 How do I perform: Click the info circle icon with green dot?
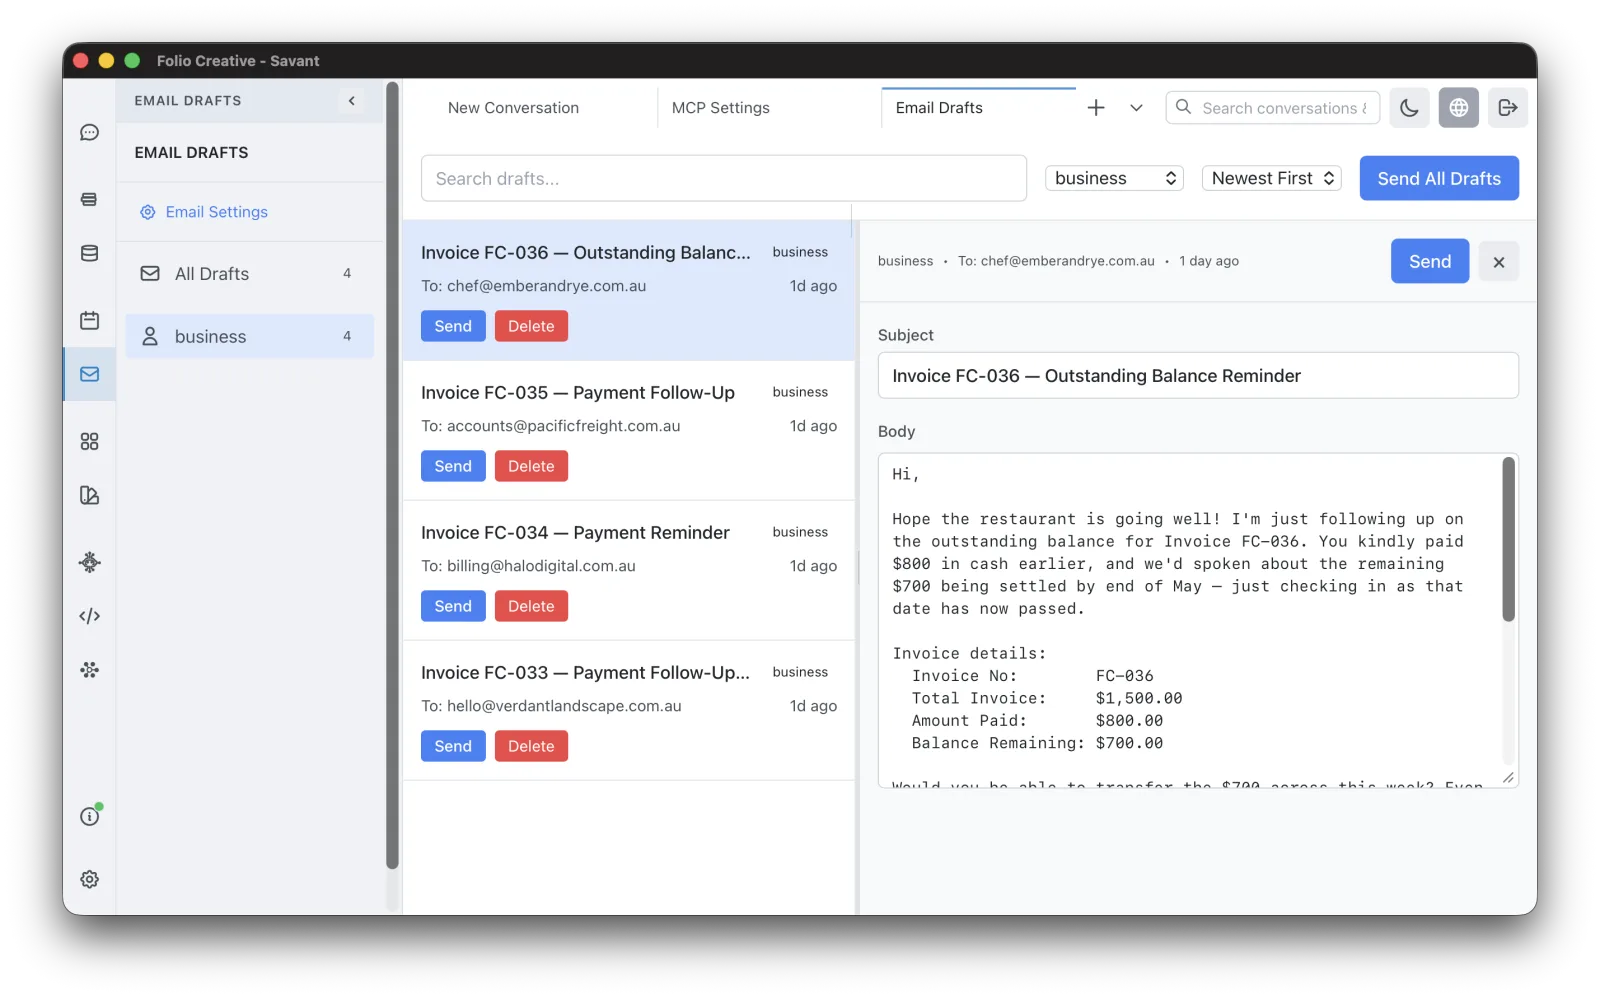[x=90, y=815]
